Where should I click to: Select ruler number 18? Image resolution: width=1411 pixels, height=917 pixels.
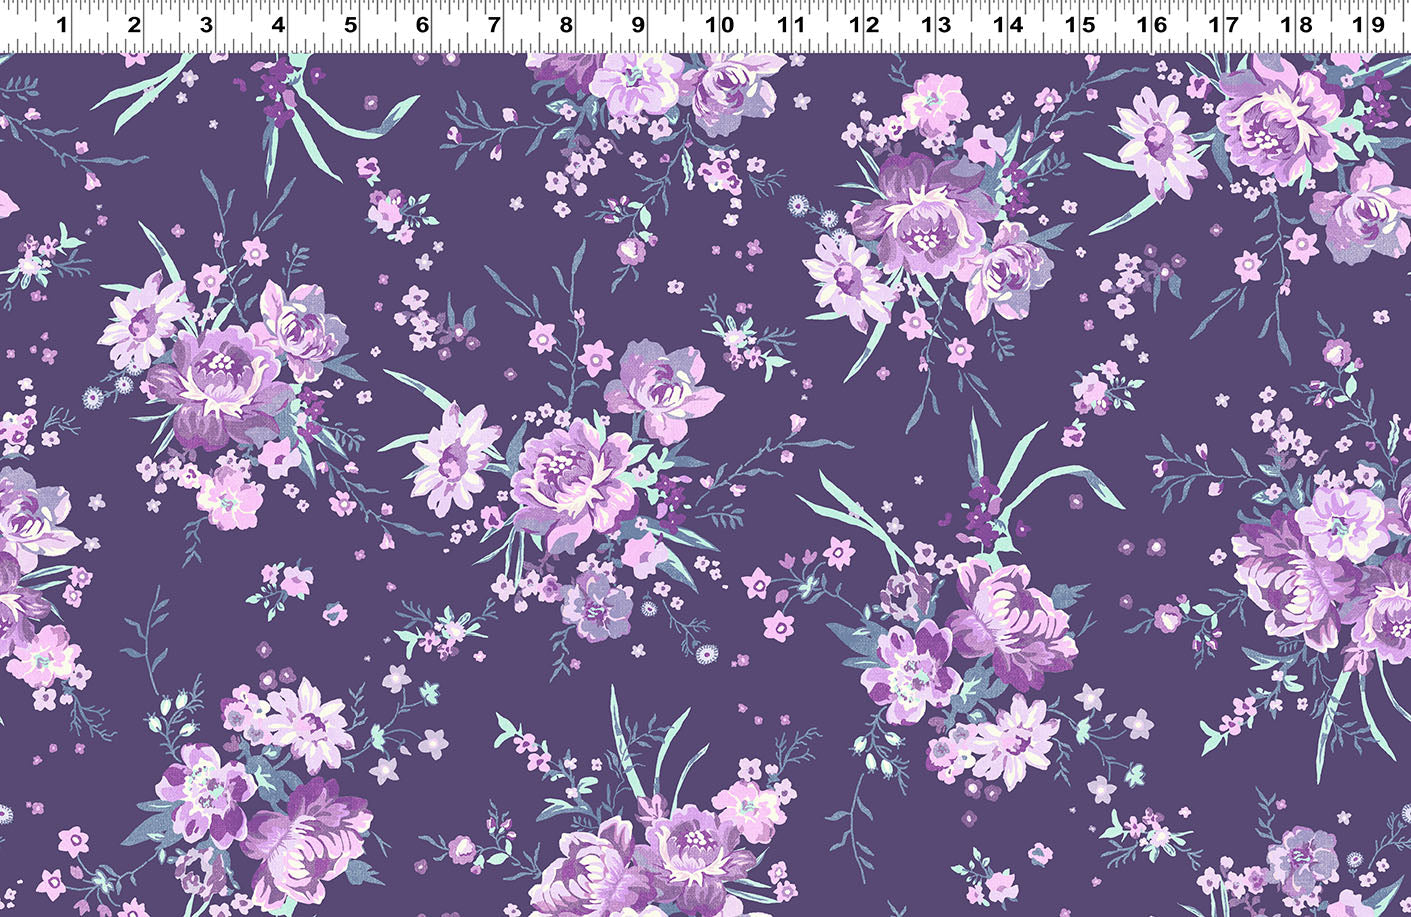pos(1303,24)
